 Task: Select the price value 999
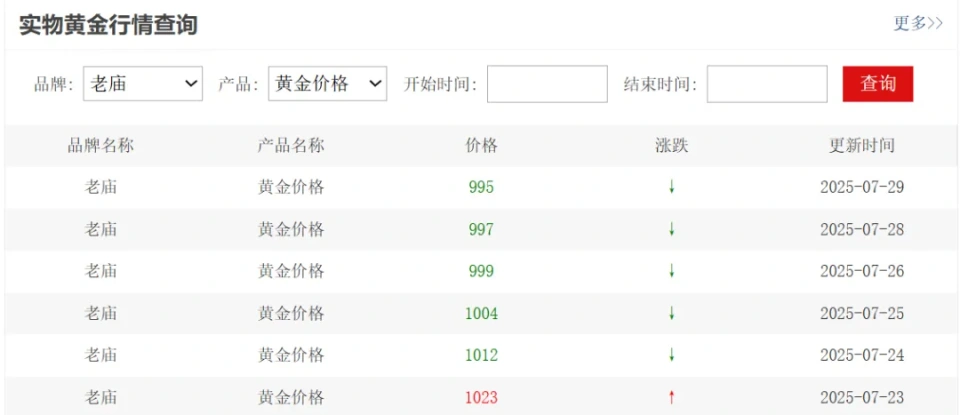pos(481,271)
